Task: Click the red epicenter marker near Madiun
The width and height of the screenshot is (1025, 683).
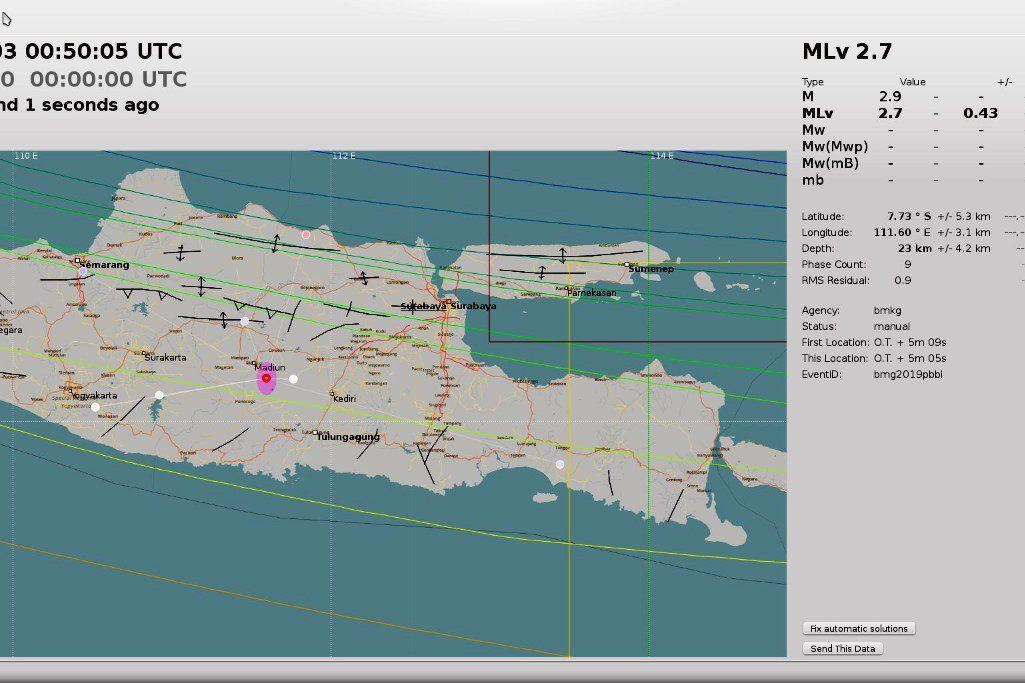Action: pos(266,378)
